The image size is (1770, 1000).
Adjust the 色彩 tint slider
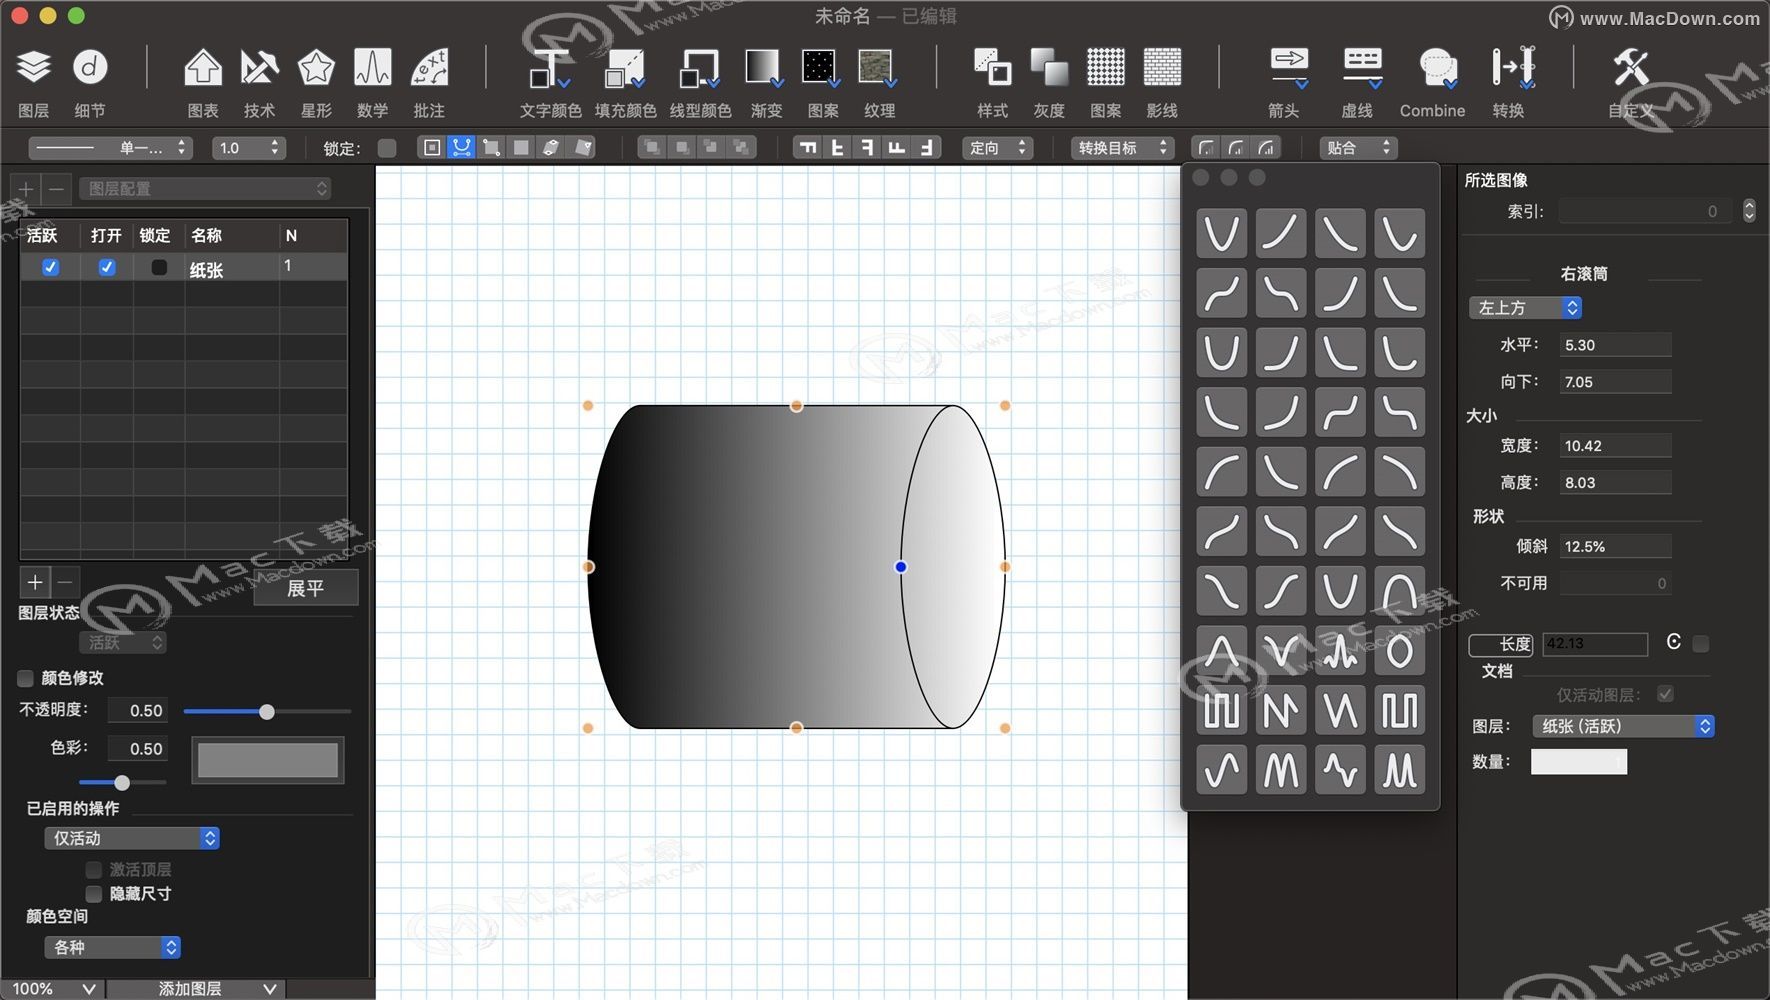click(x=122, y=782)
